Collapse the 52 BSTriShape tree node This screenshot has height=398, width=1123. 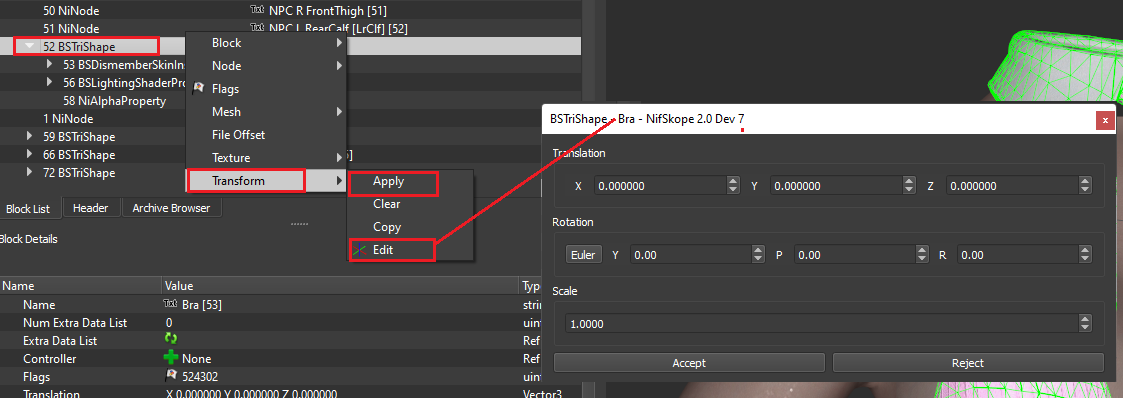(29, 46)
